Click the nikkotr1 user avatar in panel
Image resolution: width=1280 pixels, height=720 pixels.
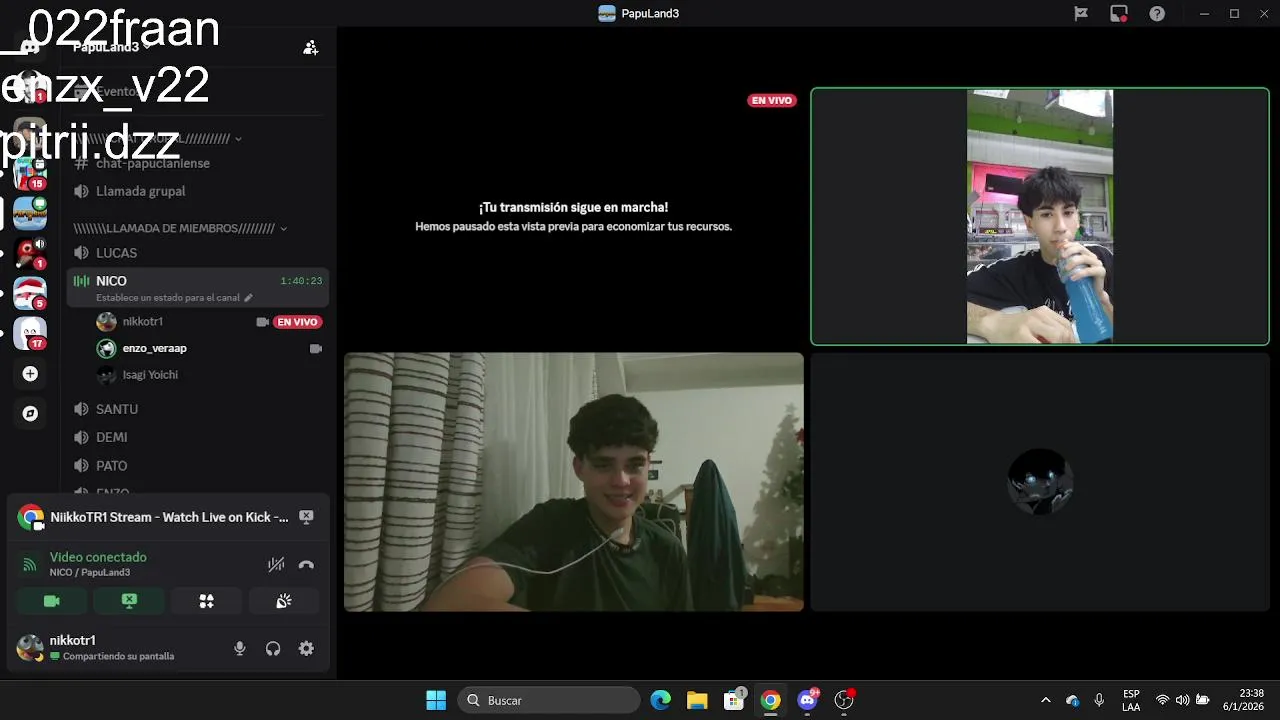[x=30, y=648]
